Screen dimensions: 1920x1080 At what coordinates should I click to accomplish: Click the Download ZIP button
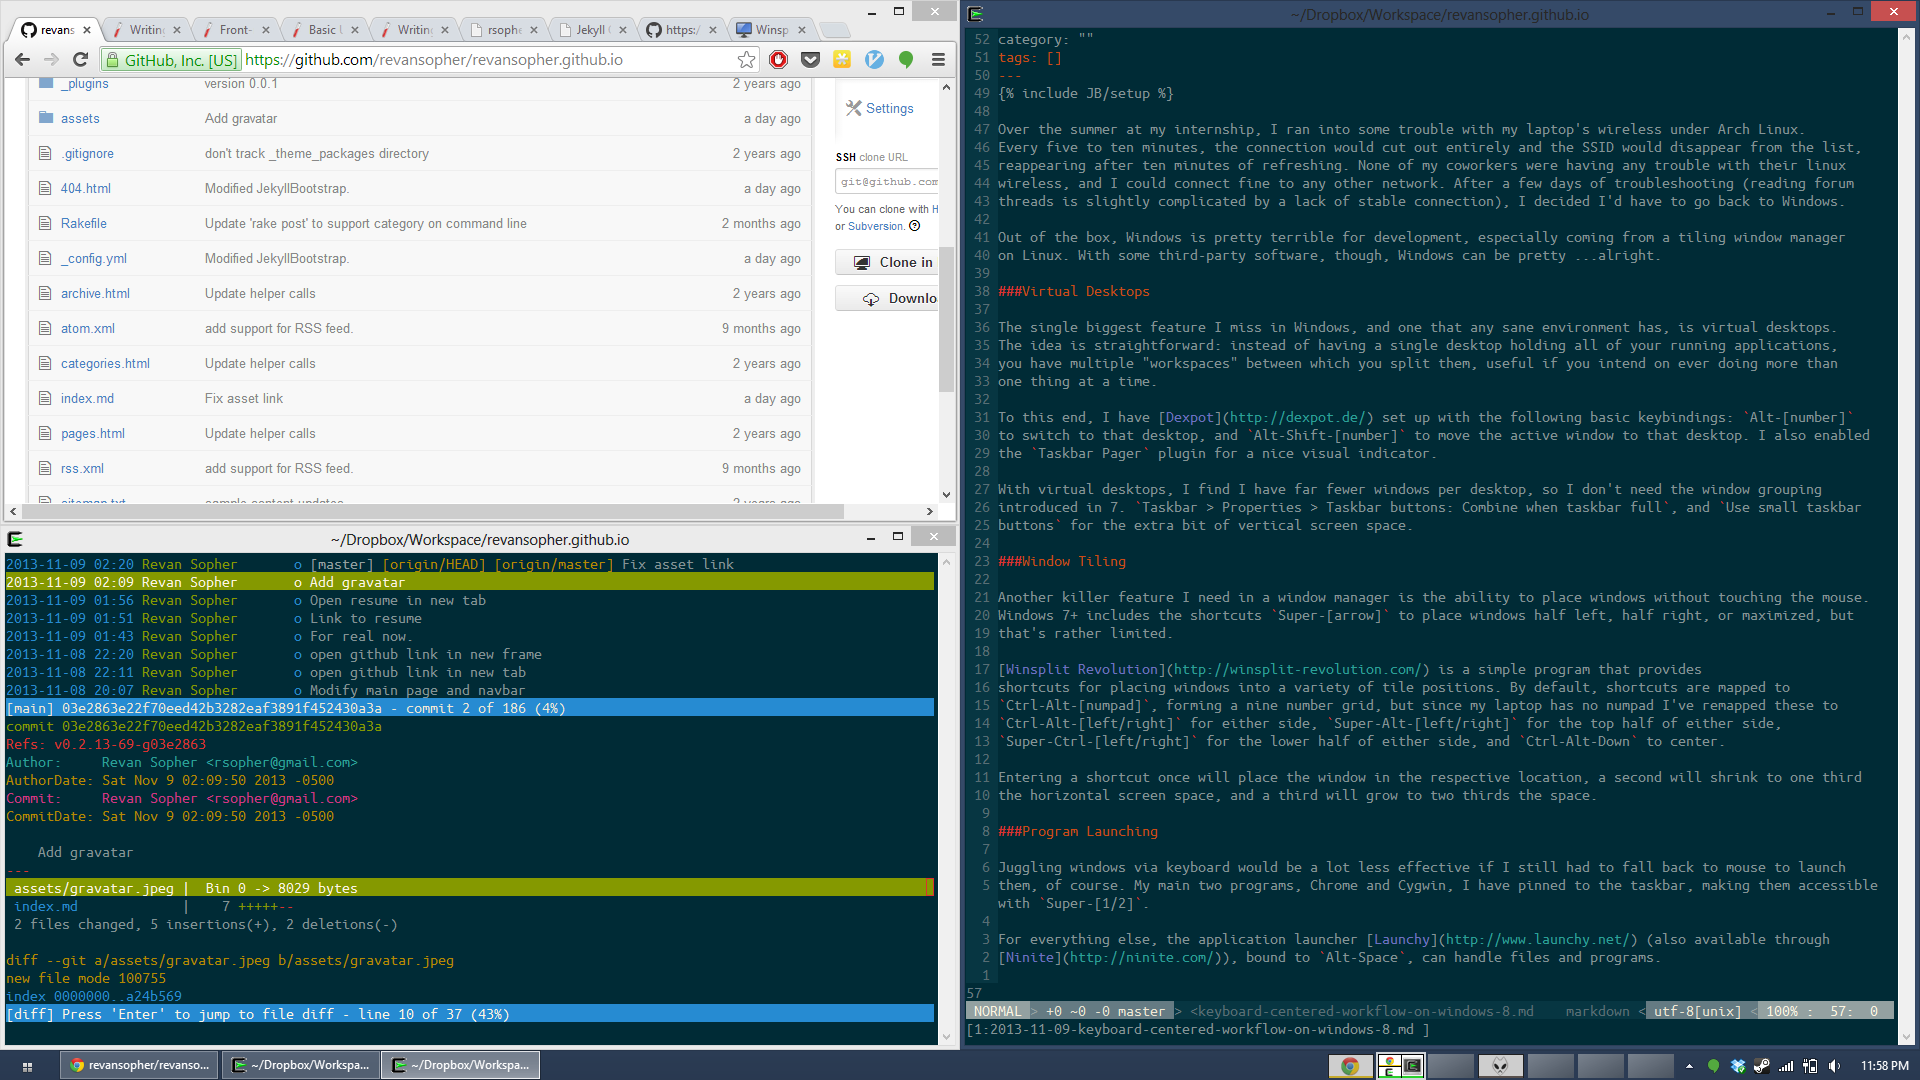pyautogui.click(x=888, y=298)
